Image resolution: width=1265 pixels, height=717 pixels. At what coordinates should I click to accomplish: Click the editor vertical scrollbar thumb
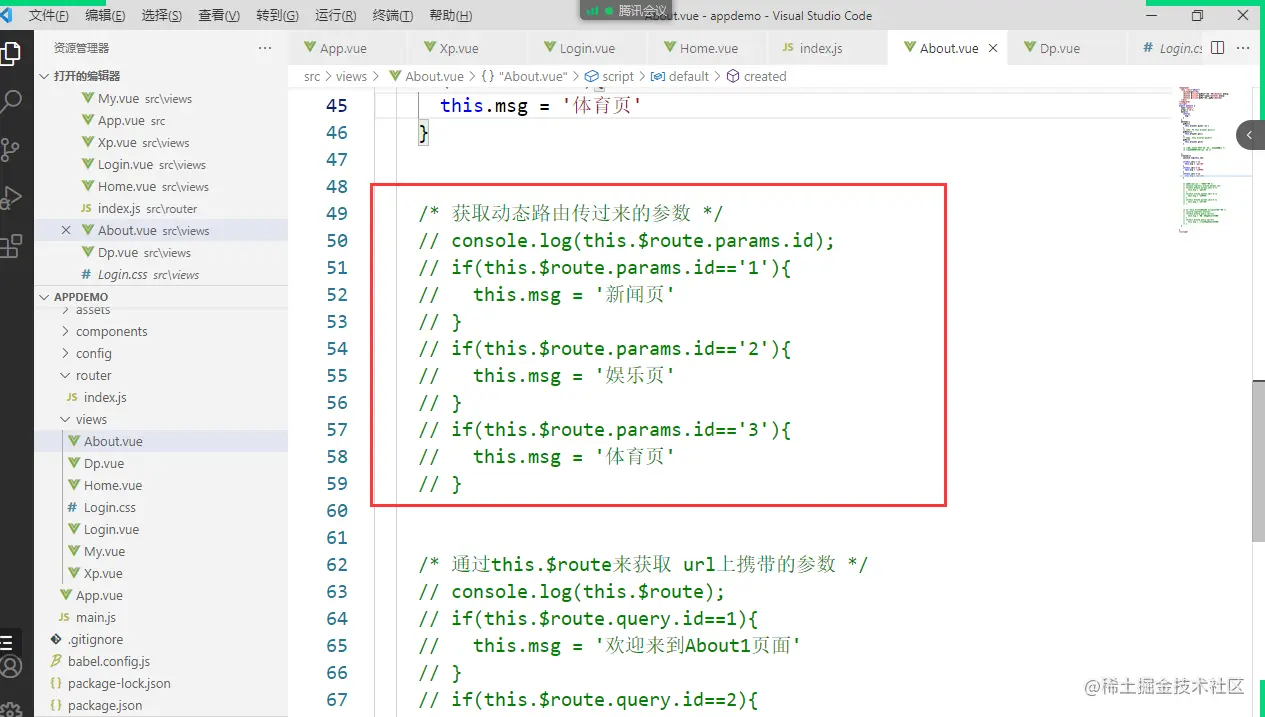pos(1258,461)
